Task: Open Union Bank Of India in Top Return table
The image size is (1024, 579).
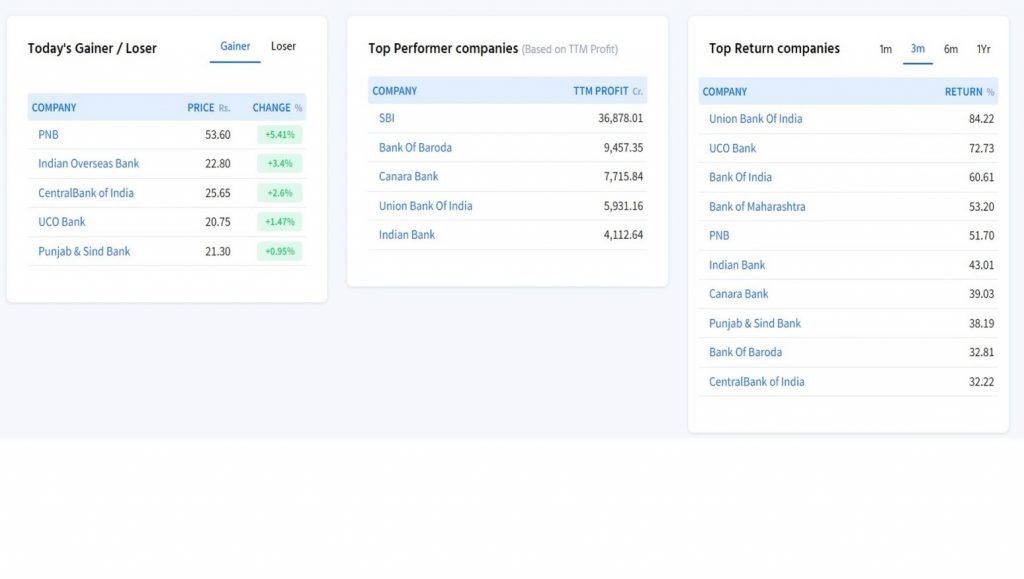Action: point(756,119)
